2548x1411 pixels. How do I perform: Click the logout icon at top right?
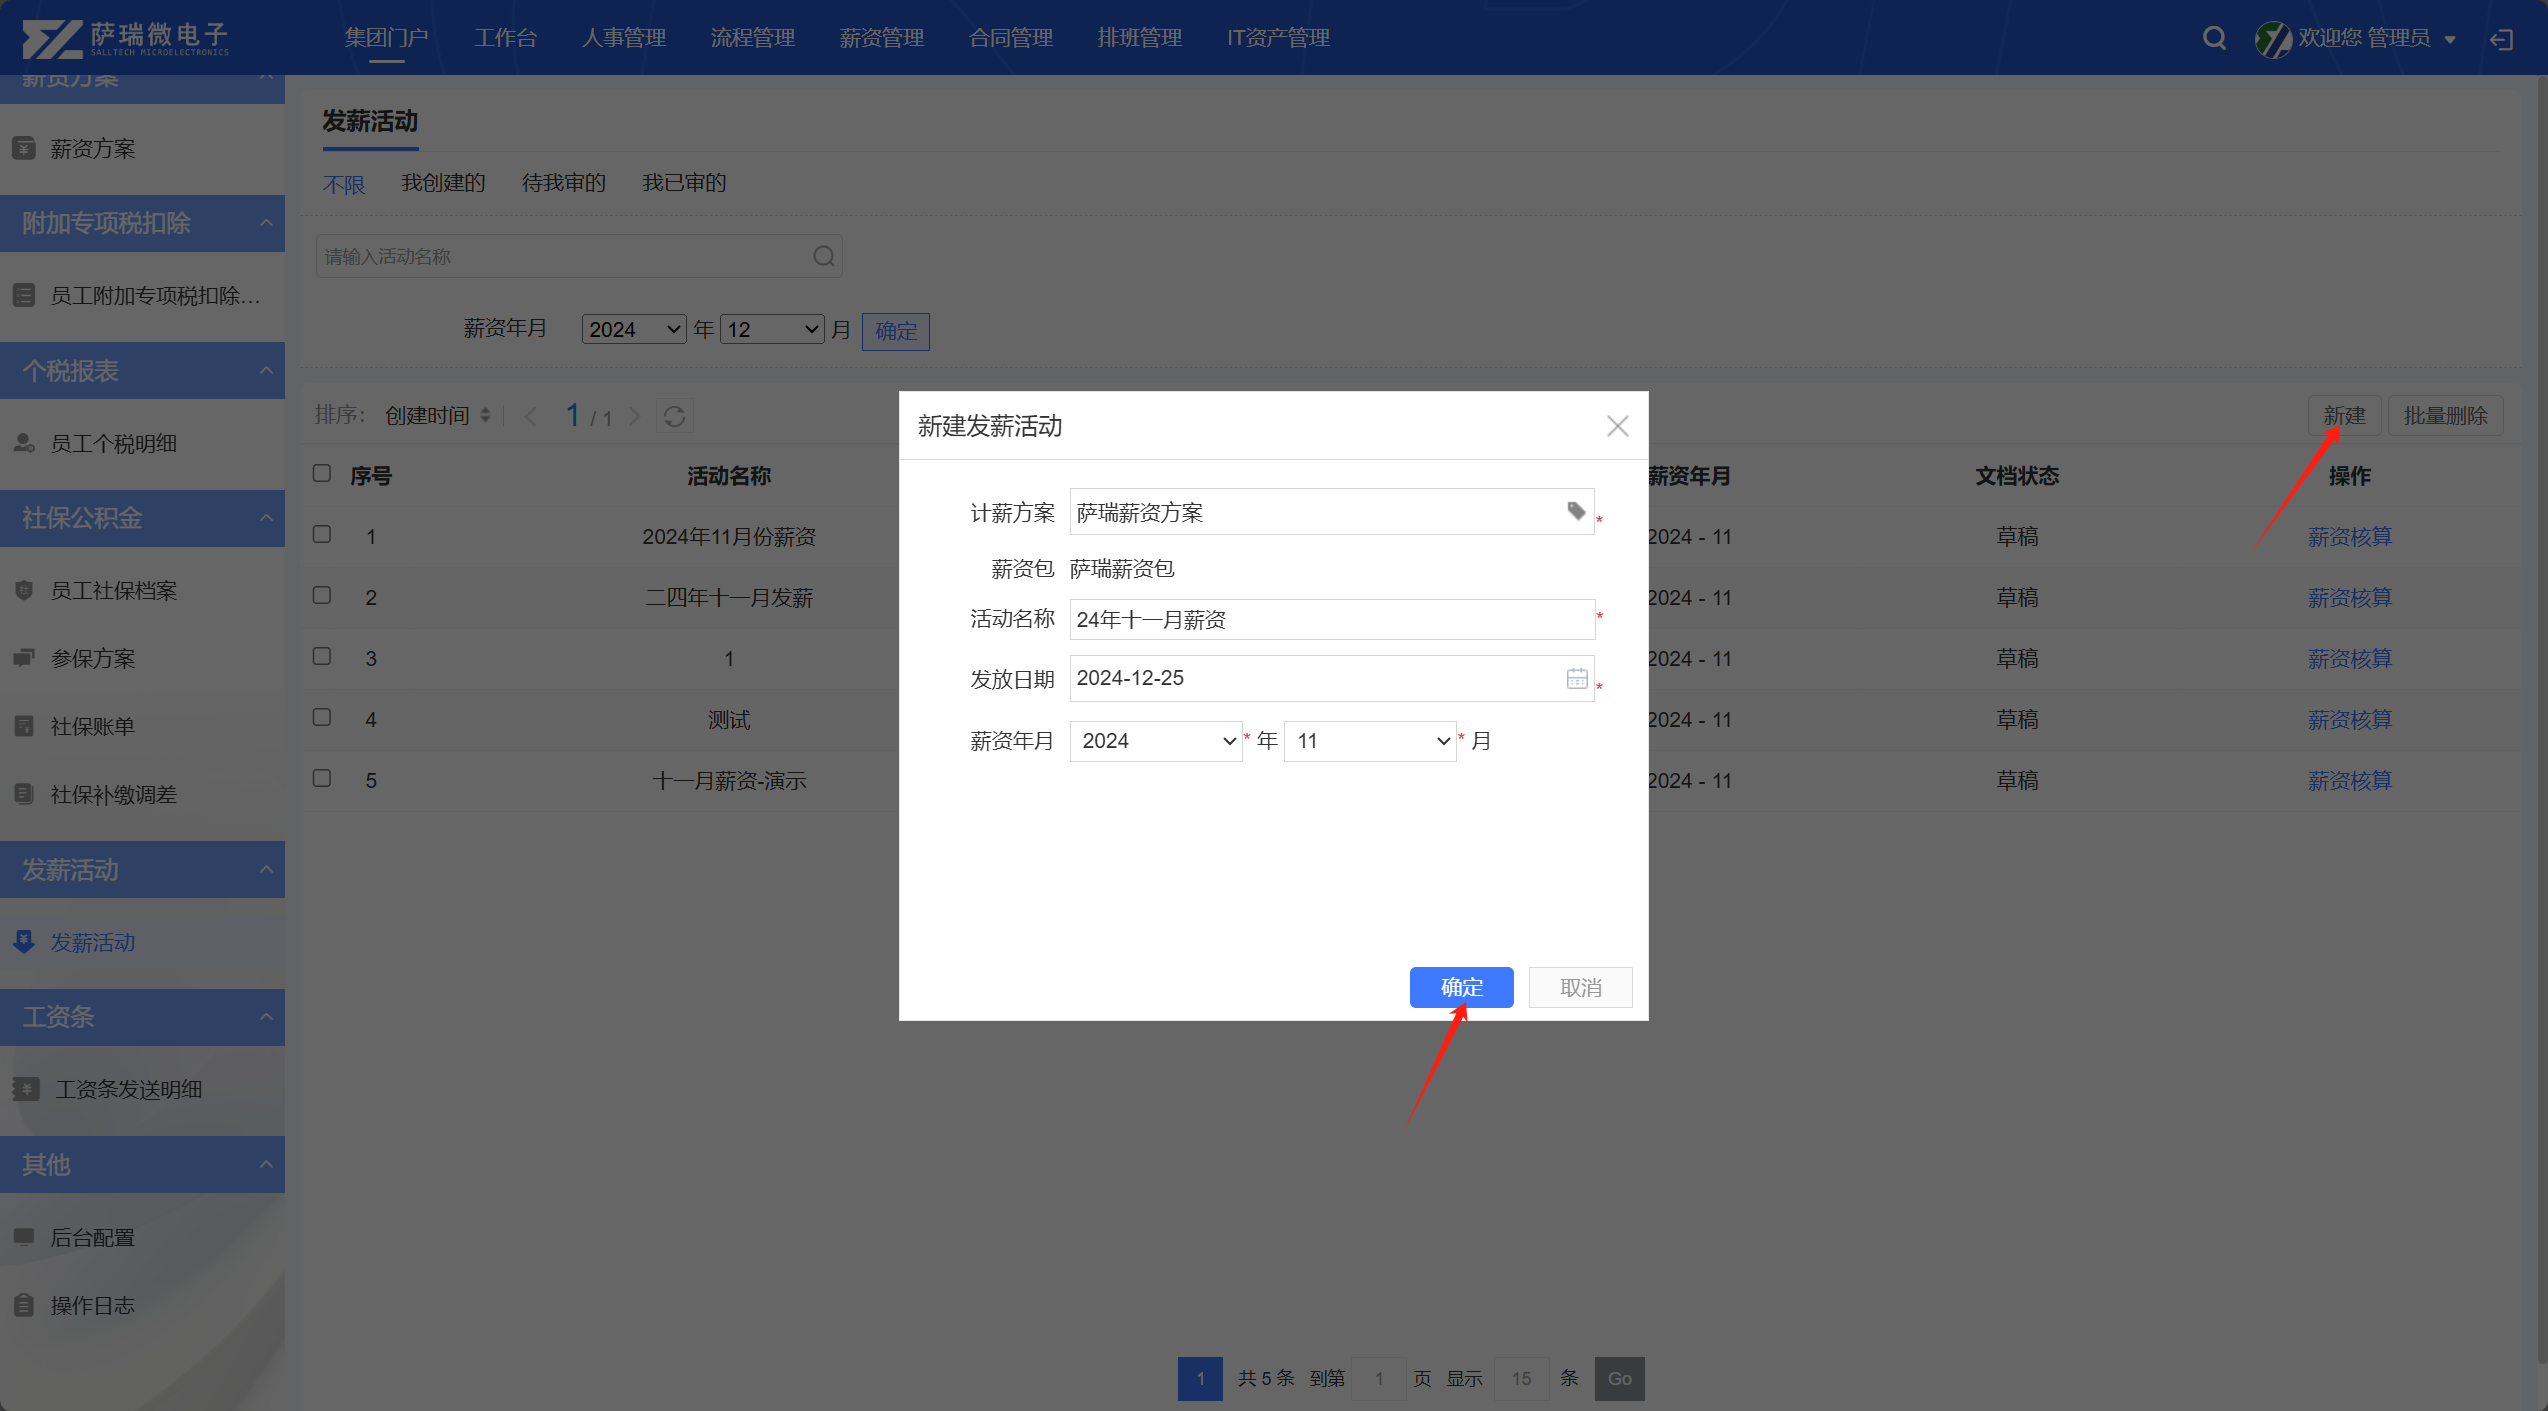[2501, 39]
